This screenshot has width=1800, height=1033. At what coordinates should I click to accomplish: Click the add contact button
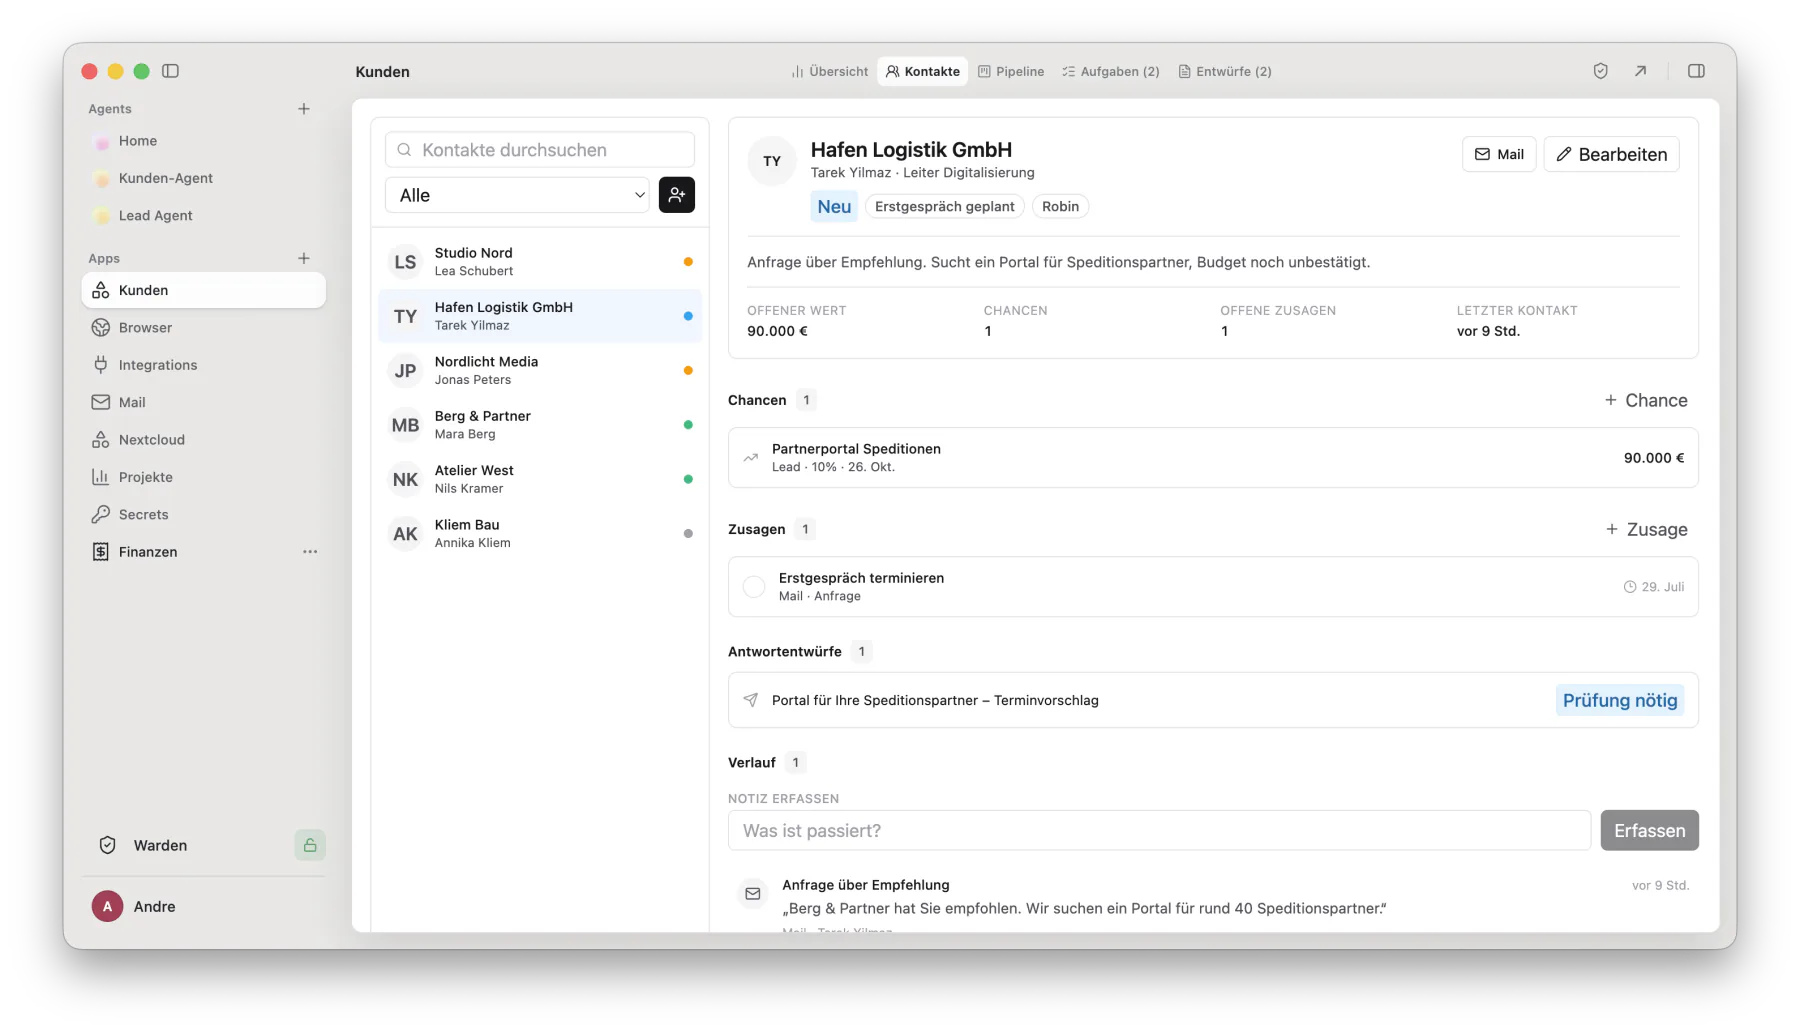click(x=677, y=195)
